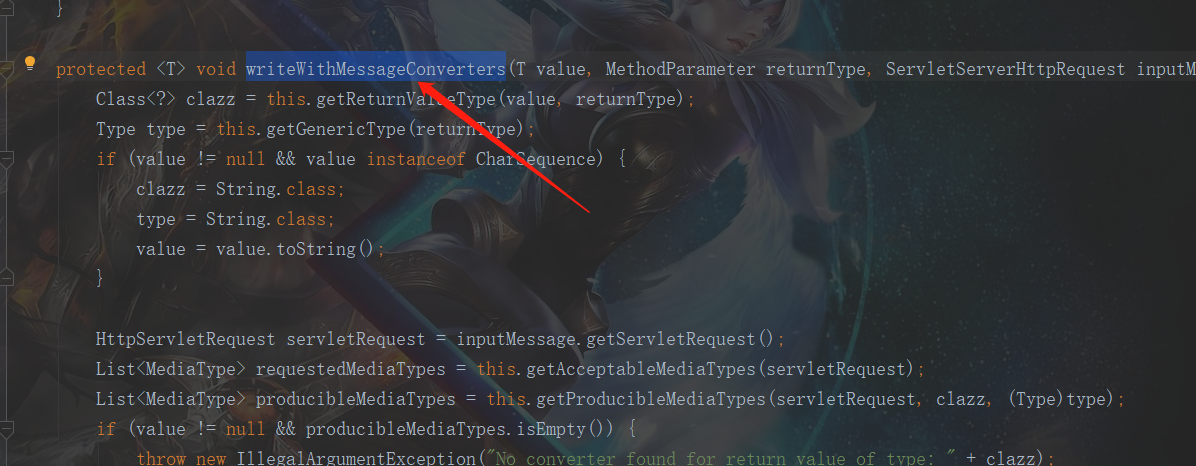The height and width of the screenshot is (466, 1196).
Task: Collapse the producibleMediaTypes.isEmpty if-block fold marker
Action: 6,429
